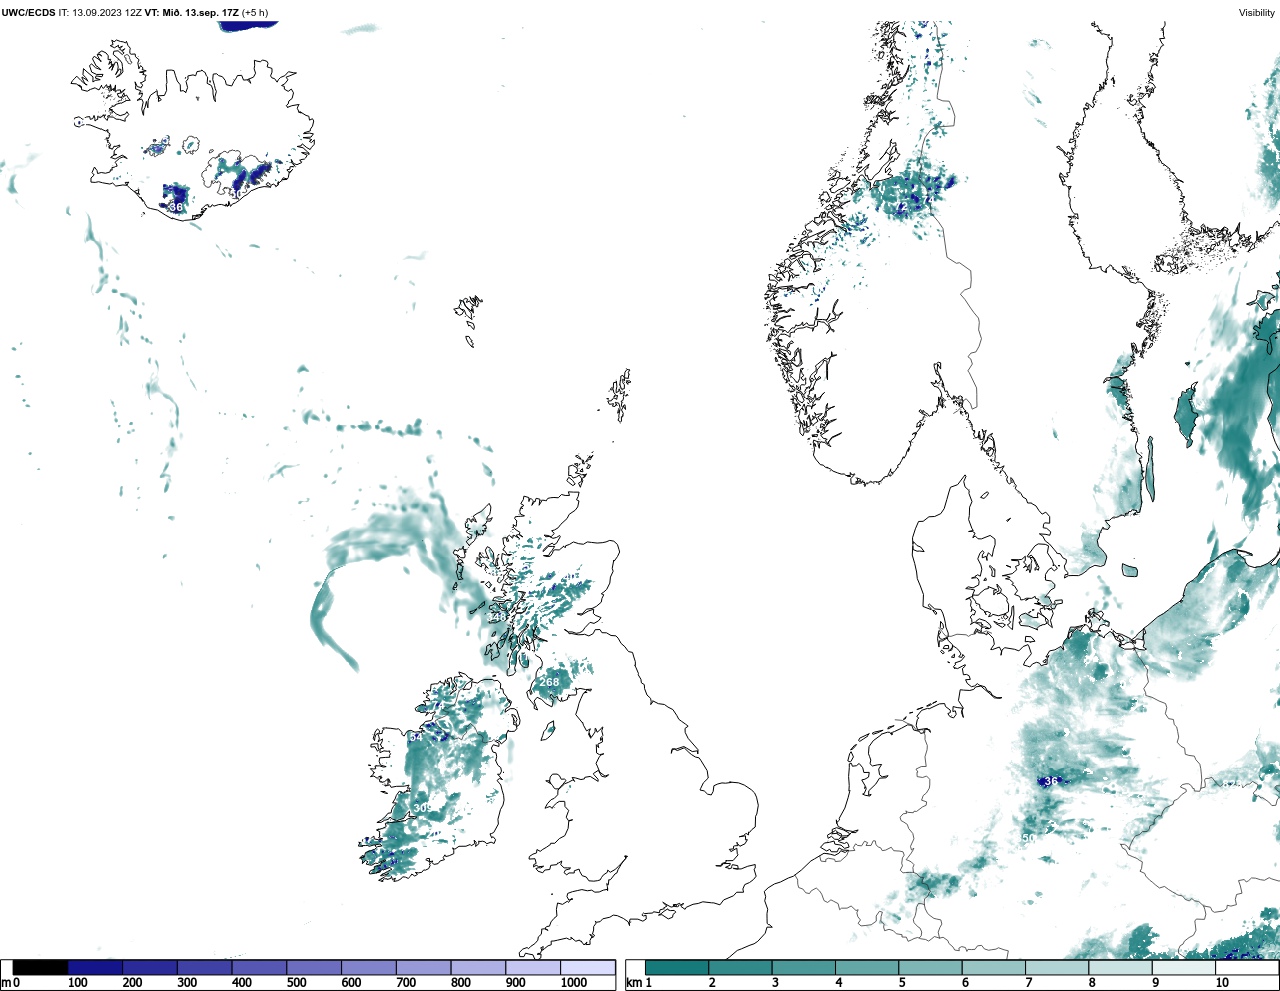This screenshot has height=991, width=1280.
Task: Click the '10' tick label on the kilometer scale
Action: point(1222,983)
